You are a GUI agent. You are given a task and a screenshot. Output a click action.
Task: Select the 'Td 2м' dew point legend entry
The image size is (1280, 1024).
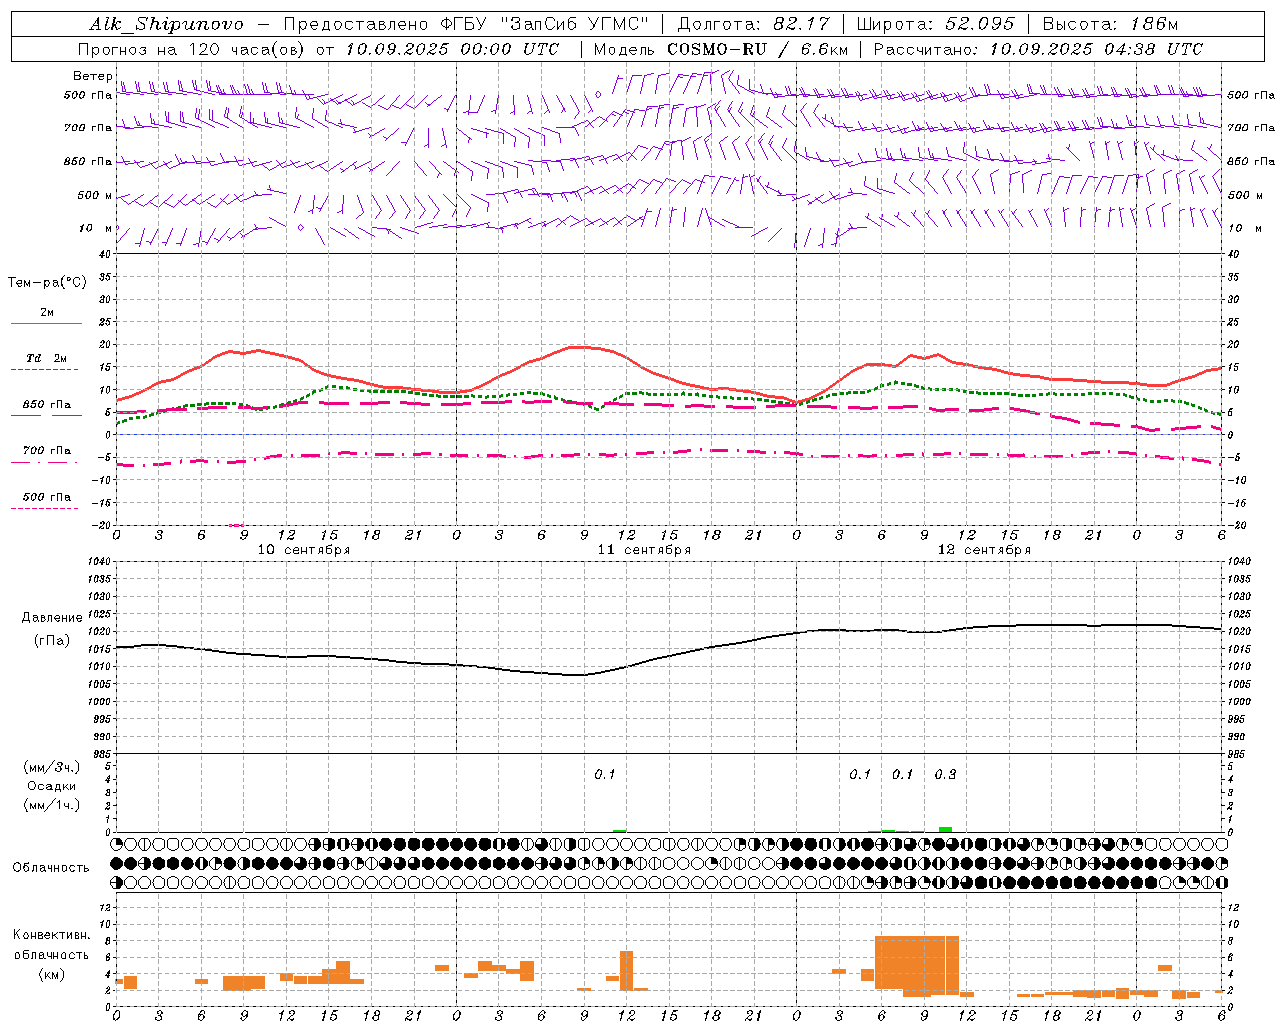coord(47,358)
